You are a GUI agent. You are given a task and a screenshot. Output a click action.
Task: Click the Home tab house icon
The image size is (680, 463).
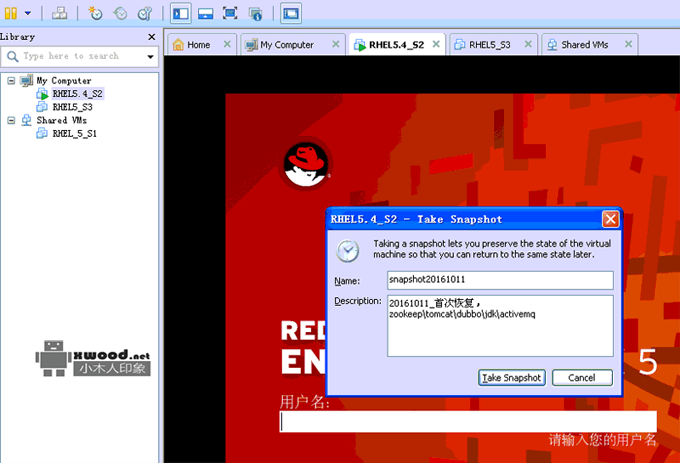(178, 45)
